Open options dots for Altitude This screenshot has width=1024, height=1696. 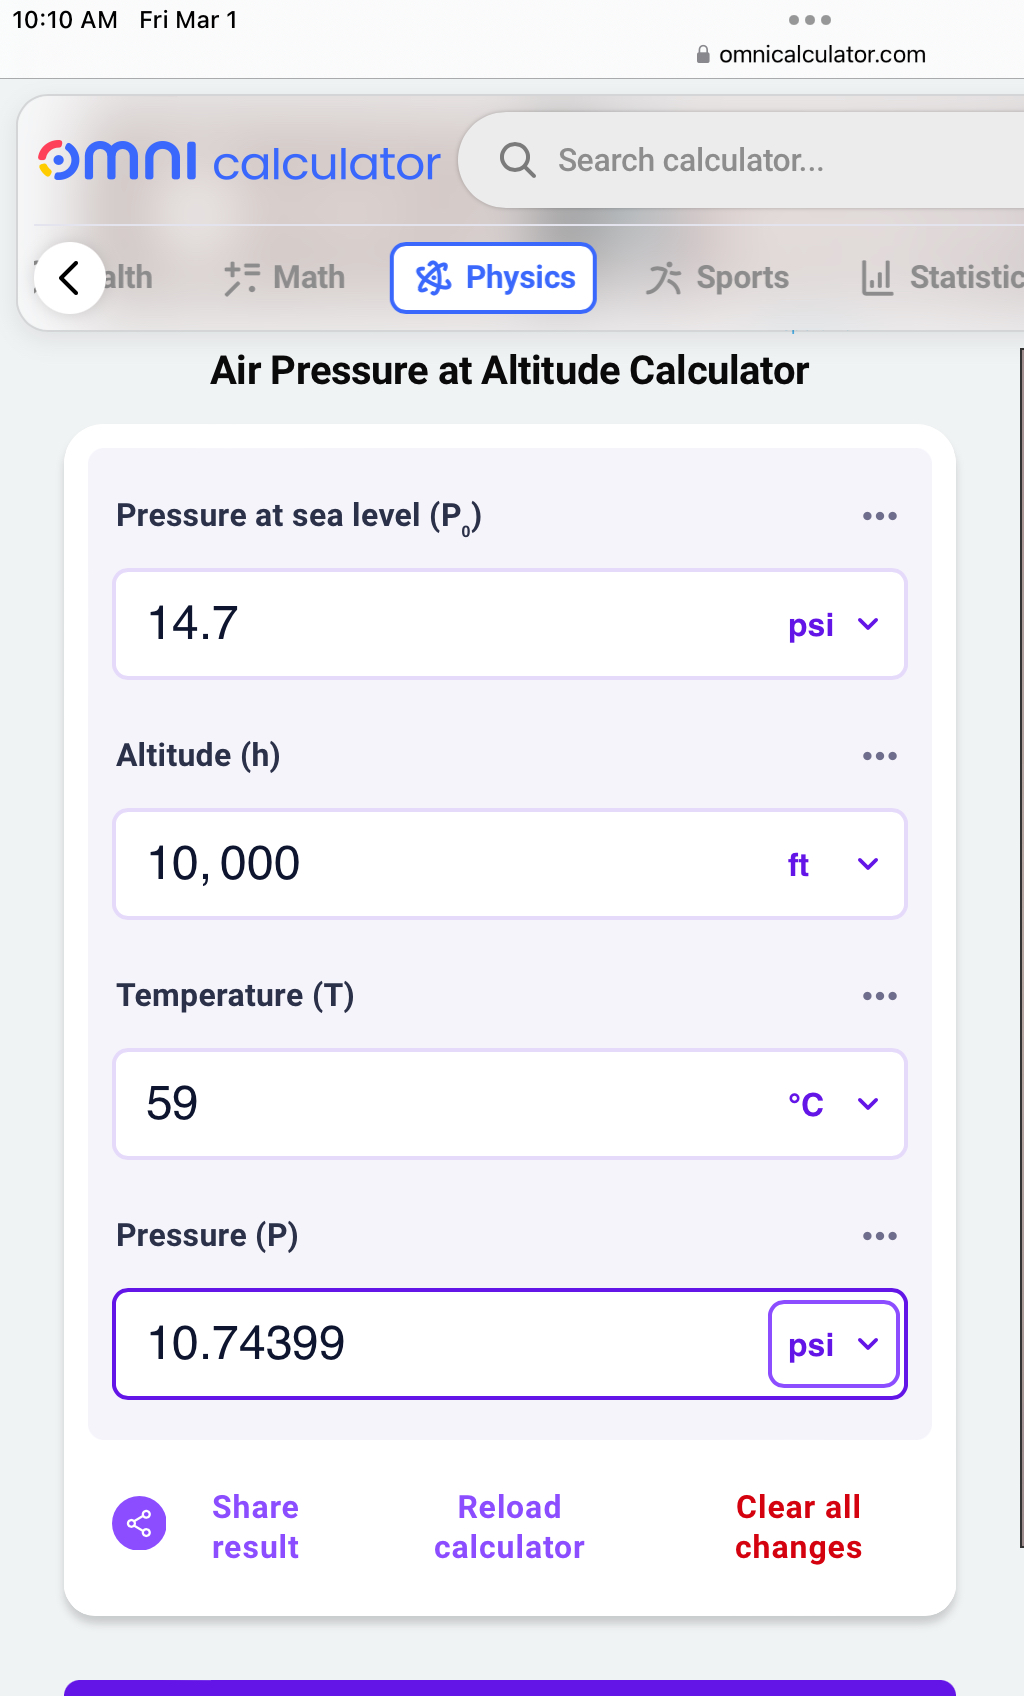[880, 756]
